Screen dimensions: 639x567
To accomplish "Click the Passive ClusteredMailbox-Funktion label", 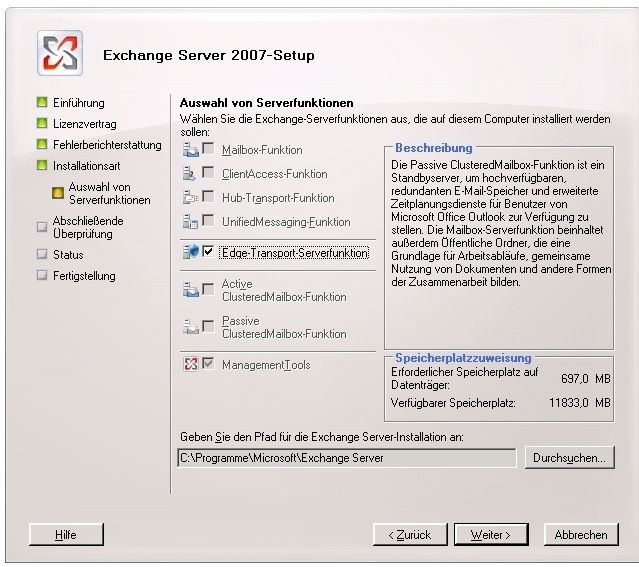I will (284, 327).
